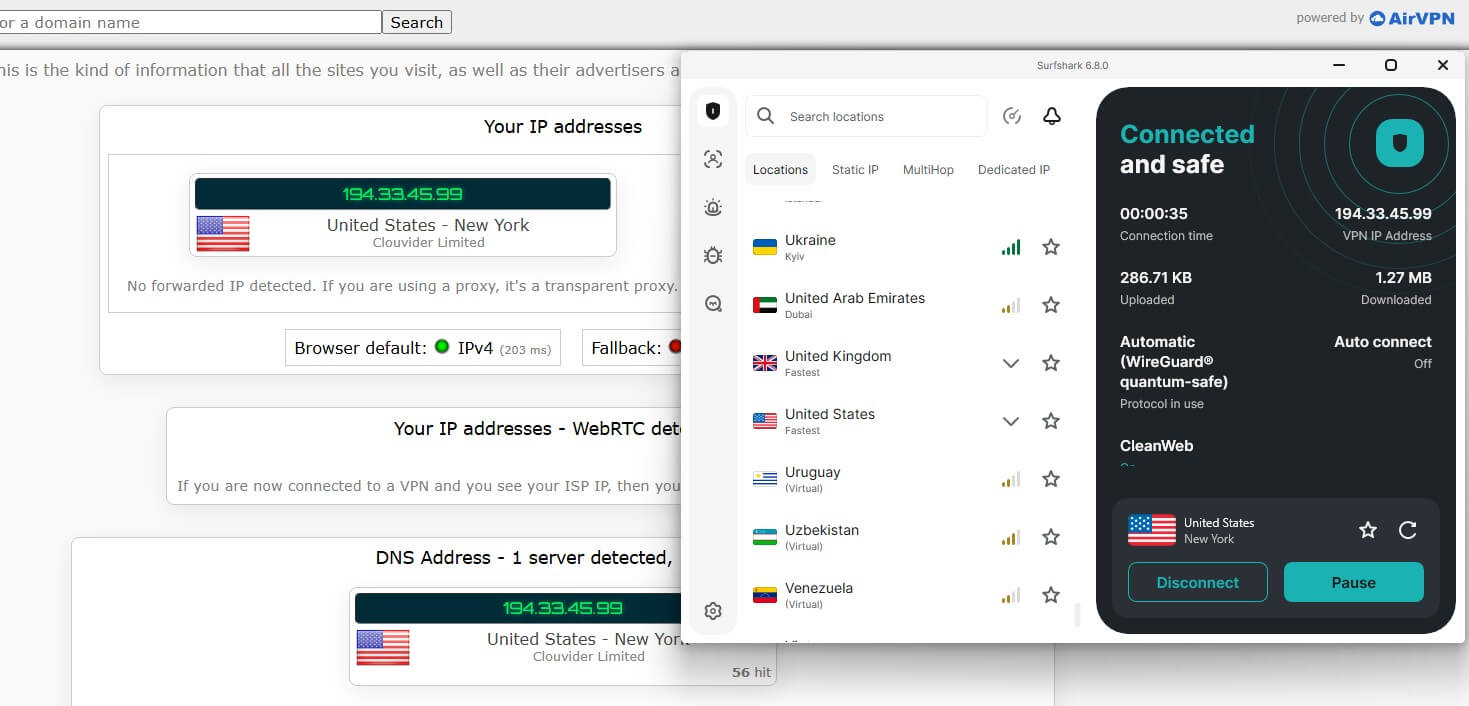Minimize the Surfshark window
The width and height of the screenshot is (1469, 706).
point(1339,65)
